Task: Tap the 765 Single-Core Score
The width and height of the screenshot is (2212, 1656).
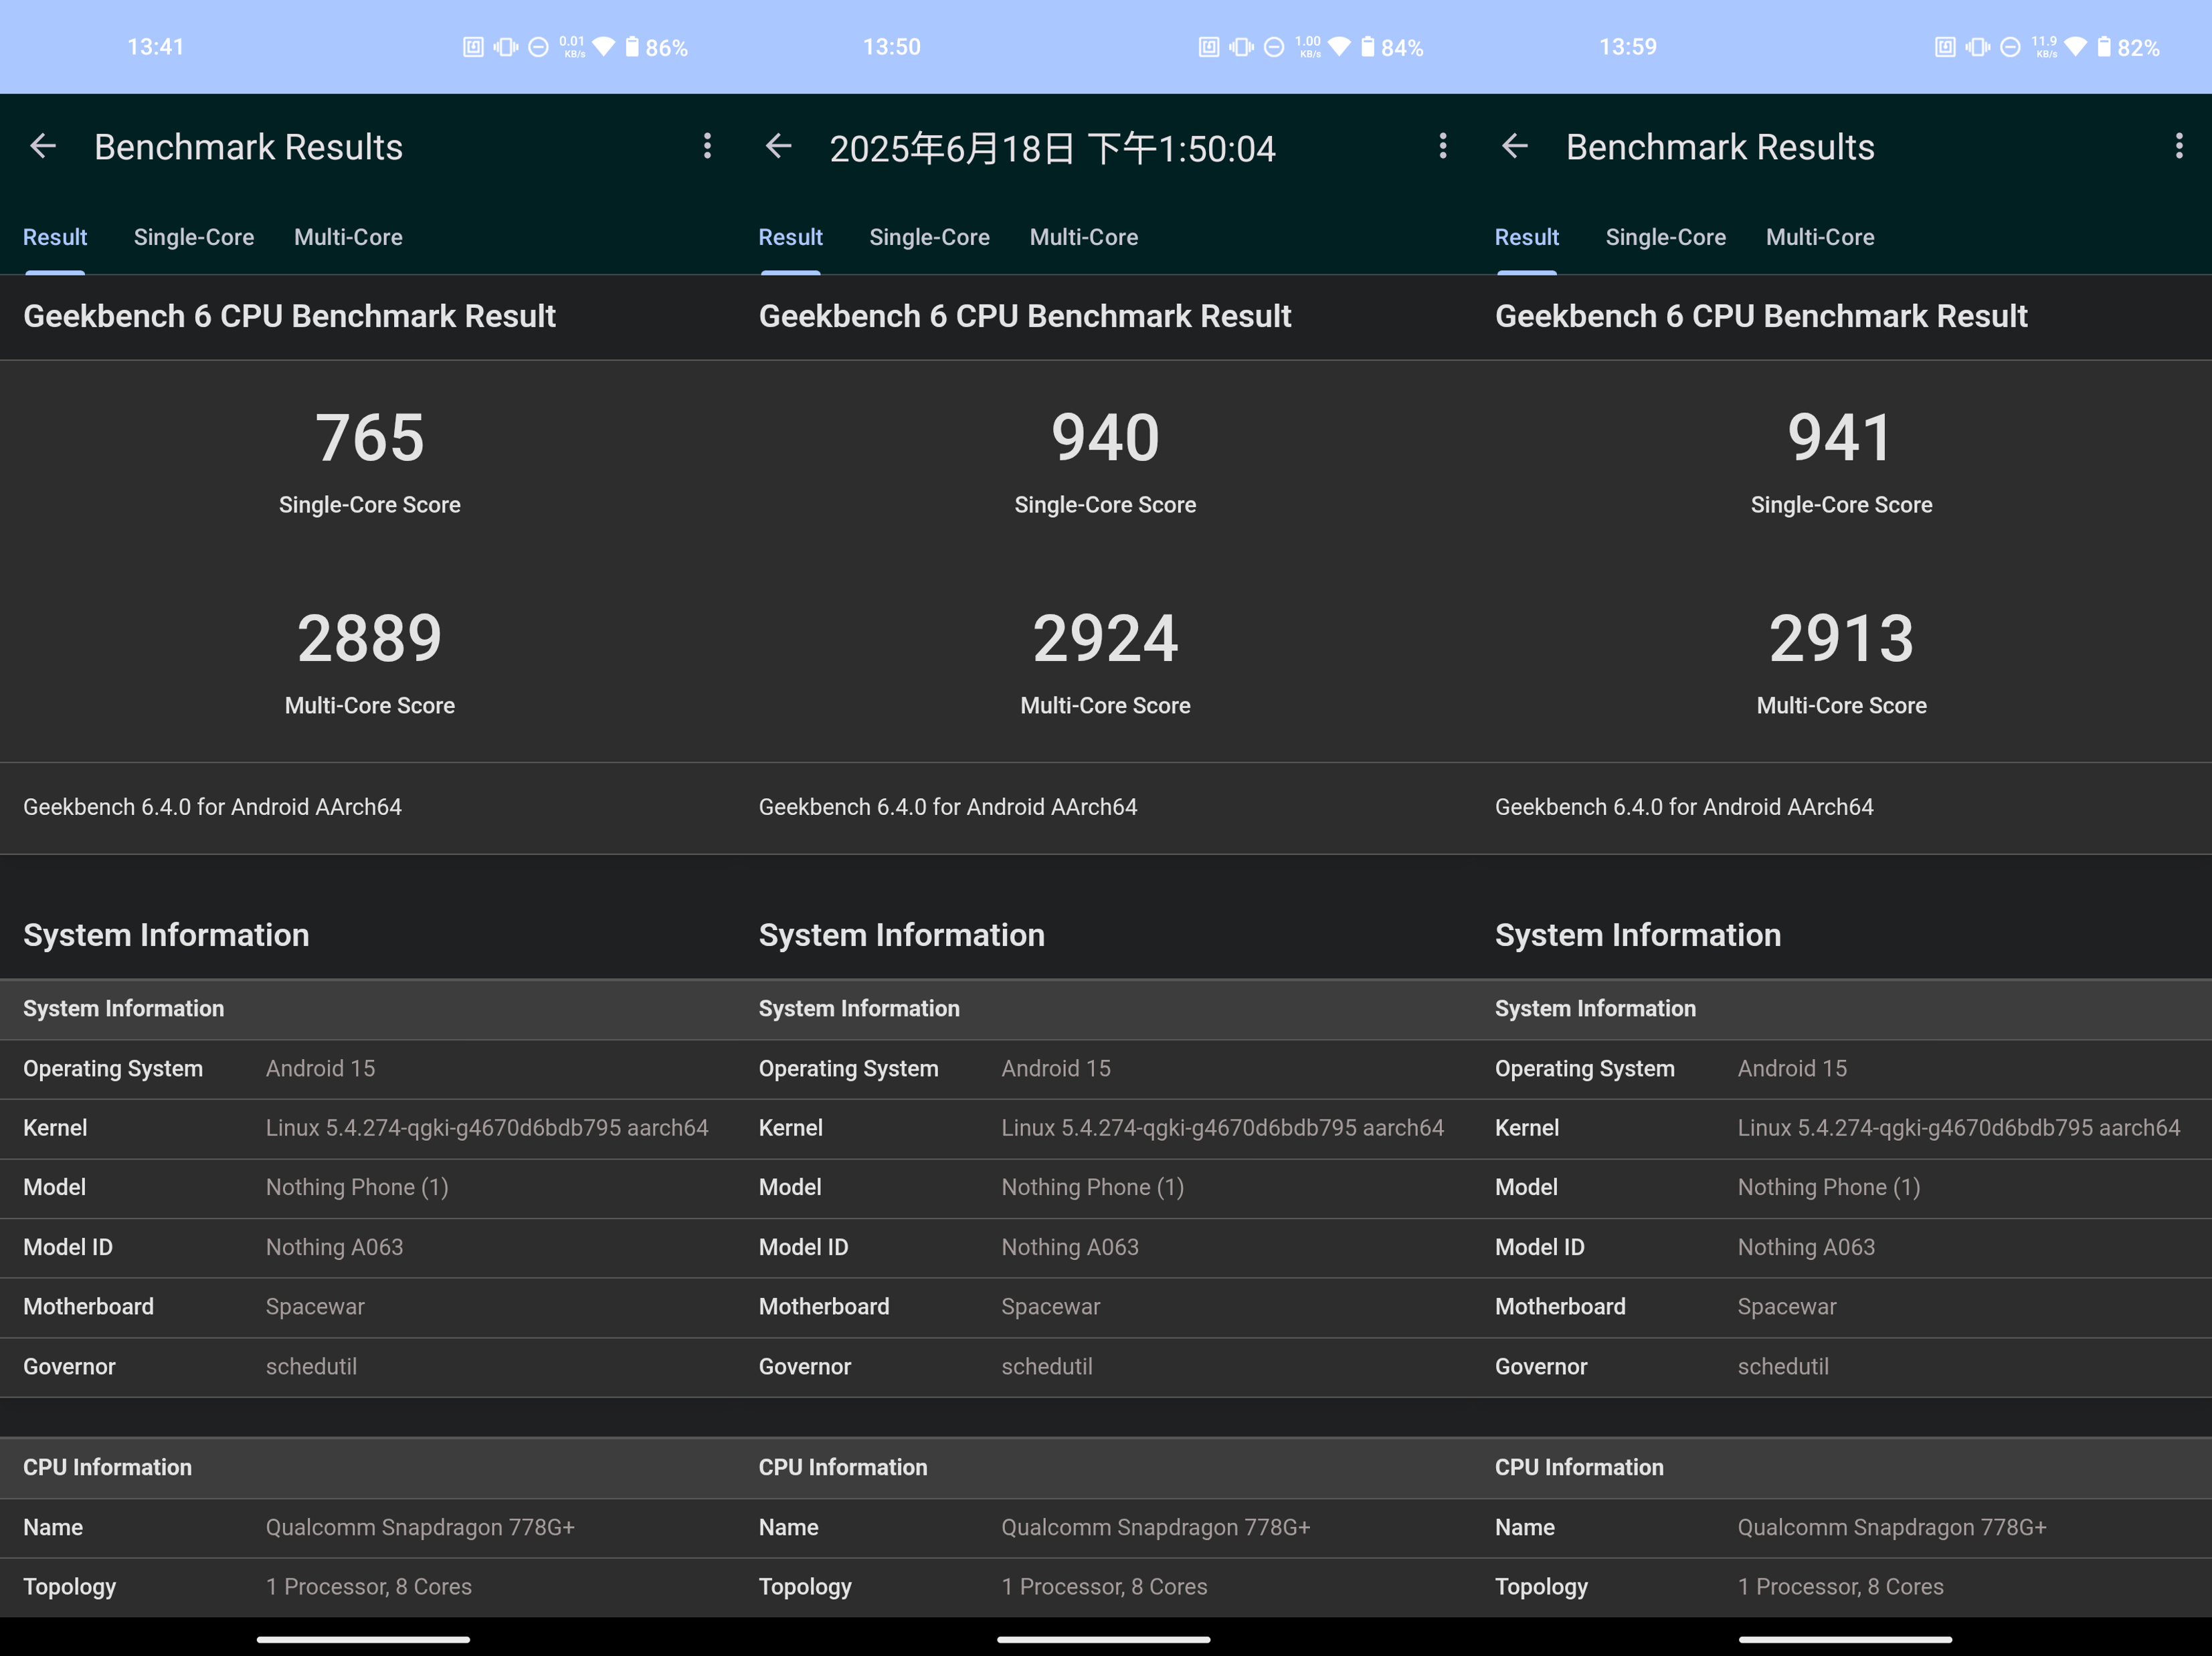Action: (x=369, y=438)
